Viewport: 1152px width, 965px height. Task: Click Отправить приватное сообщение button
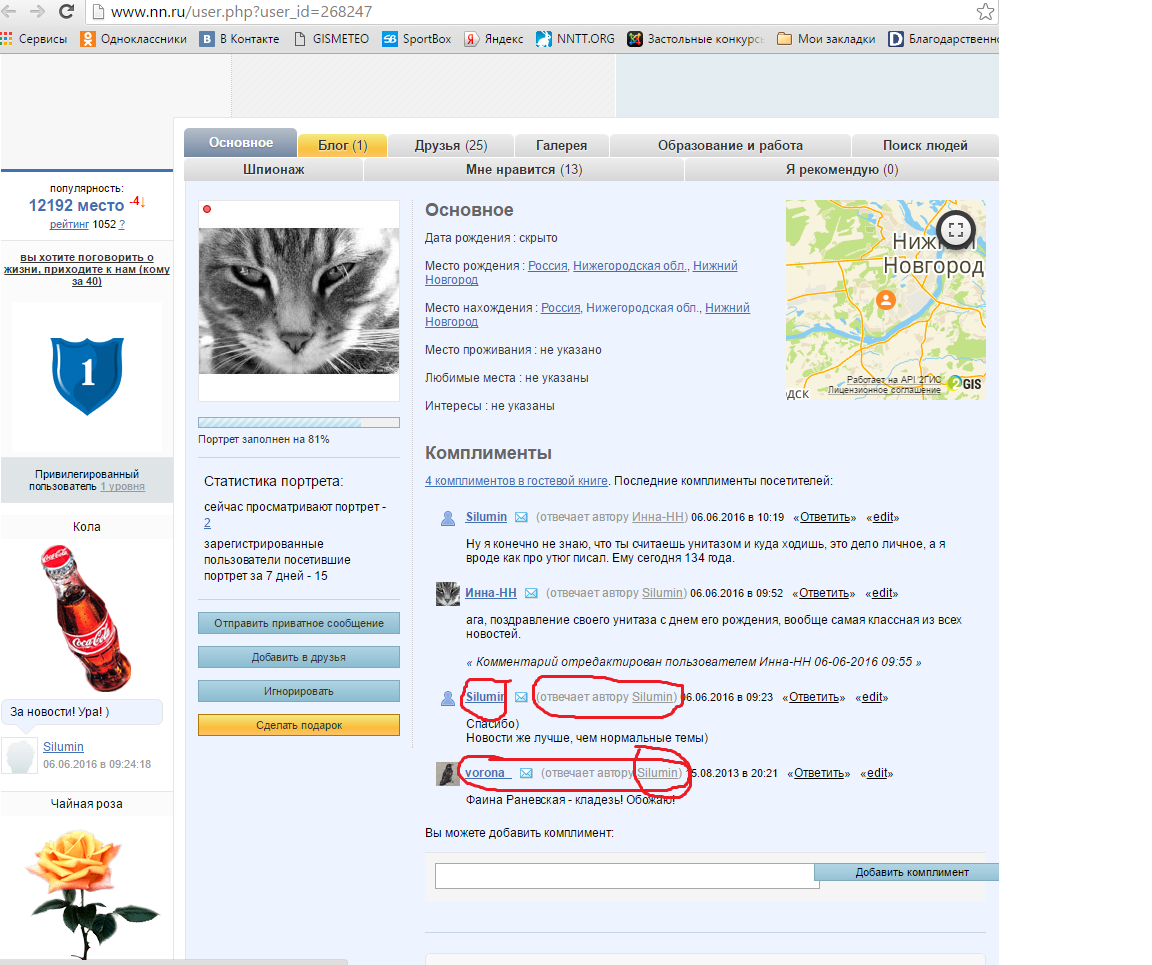(299, 623)
